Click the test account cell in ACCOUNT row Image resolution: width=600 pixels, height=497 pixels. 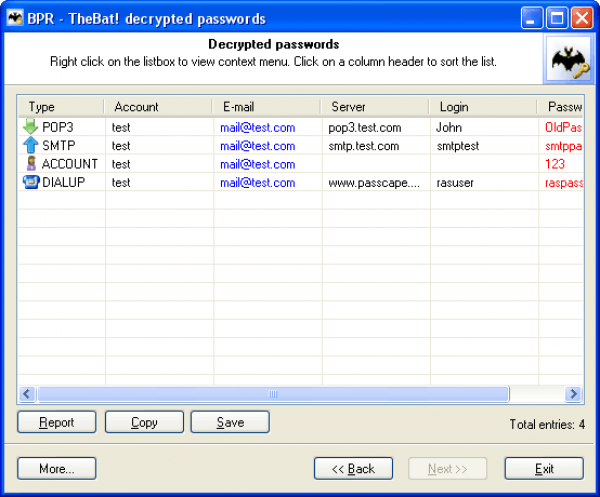[x=121, y=164]
